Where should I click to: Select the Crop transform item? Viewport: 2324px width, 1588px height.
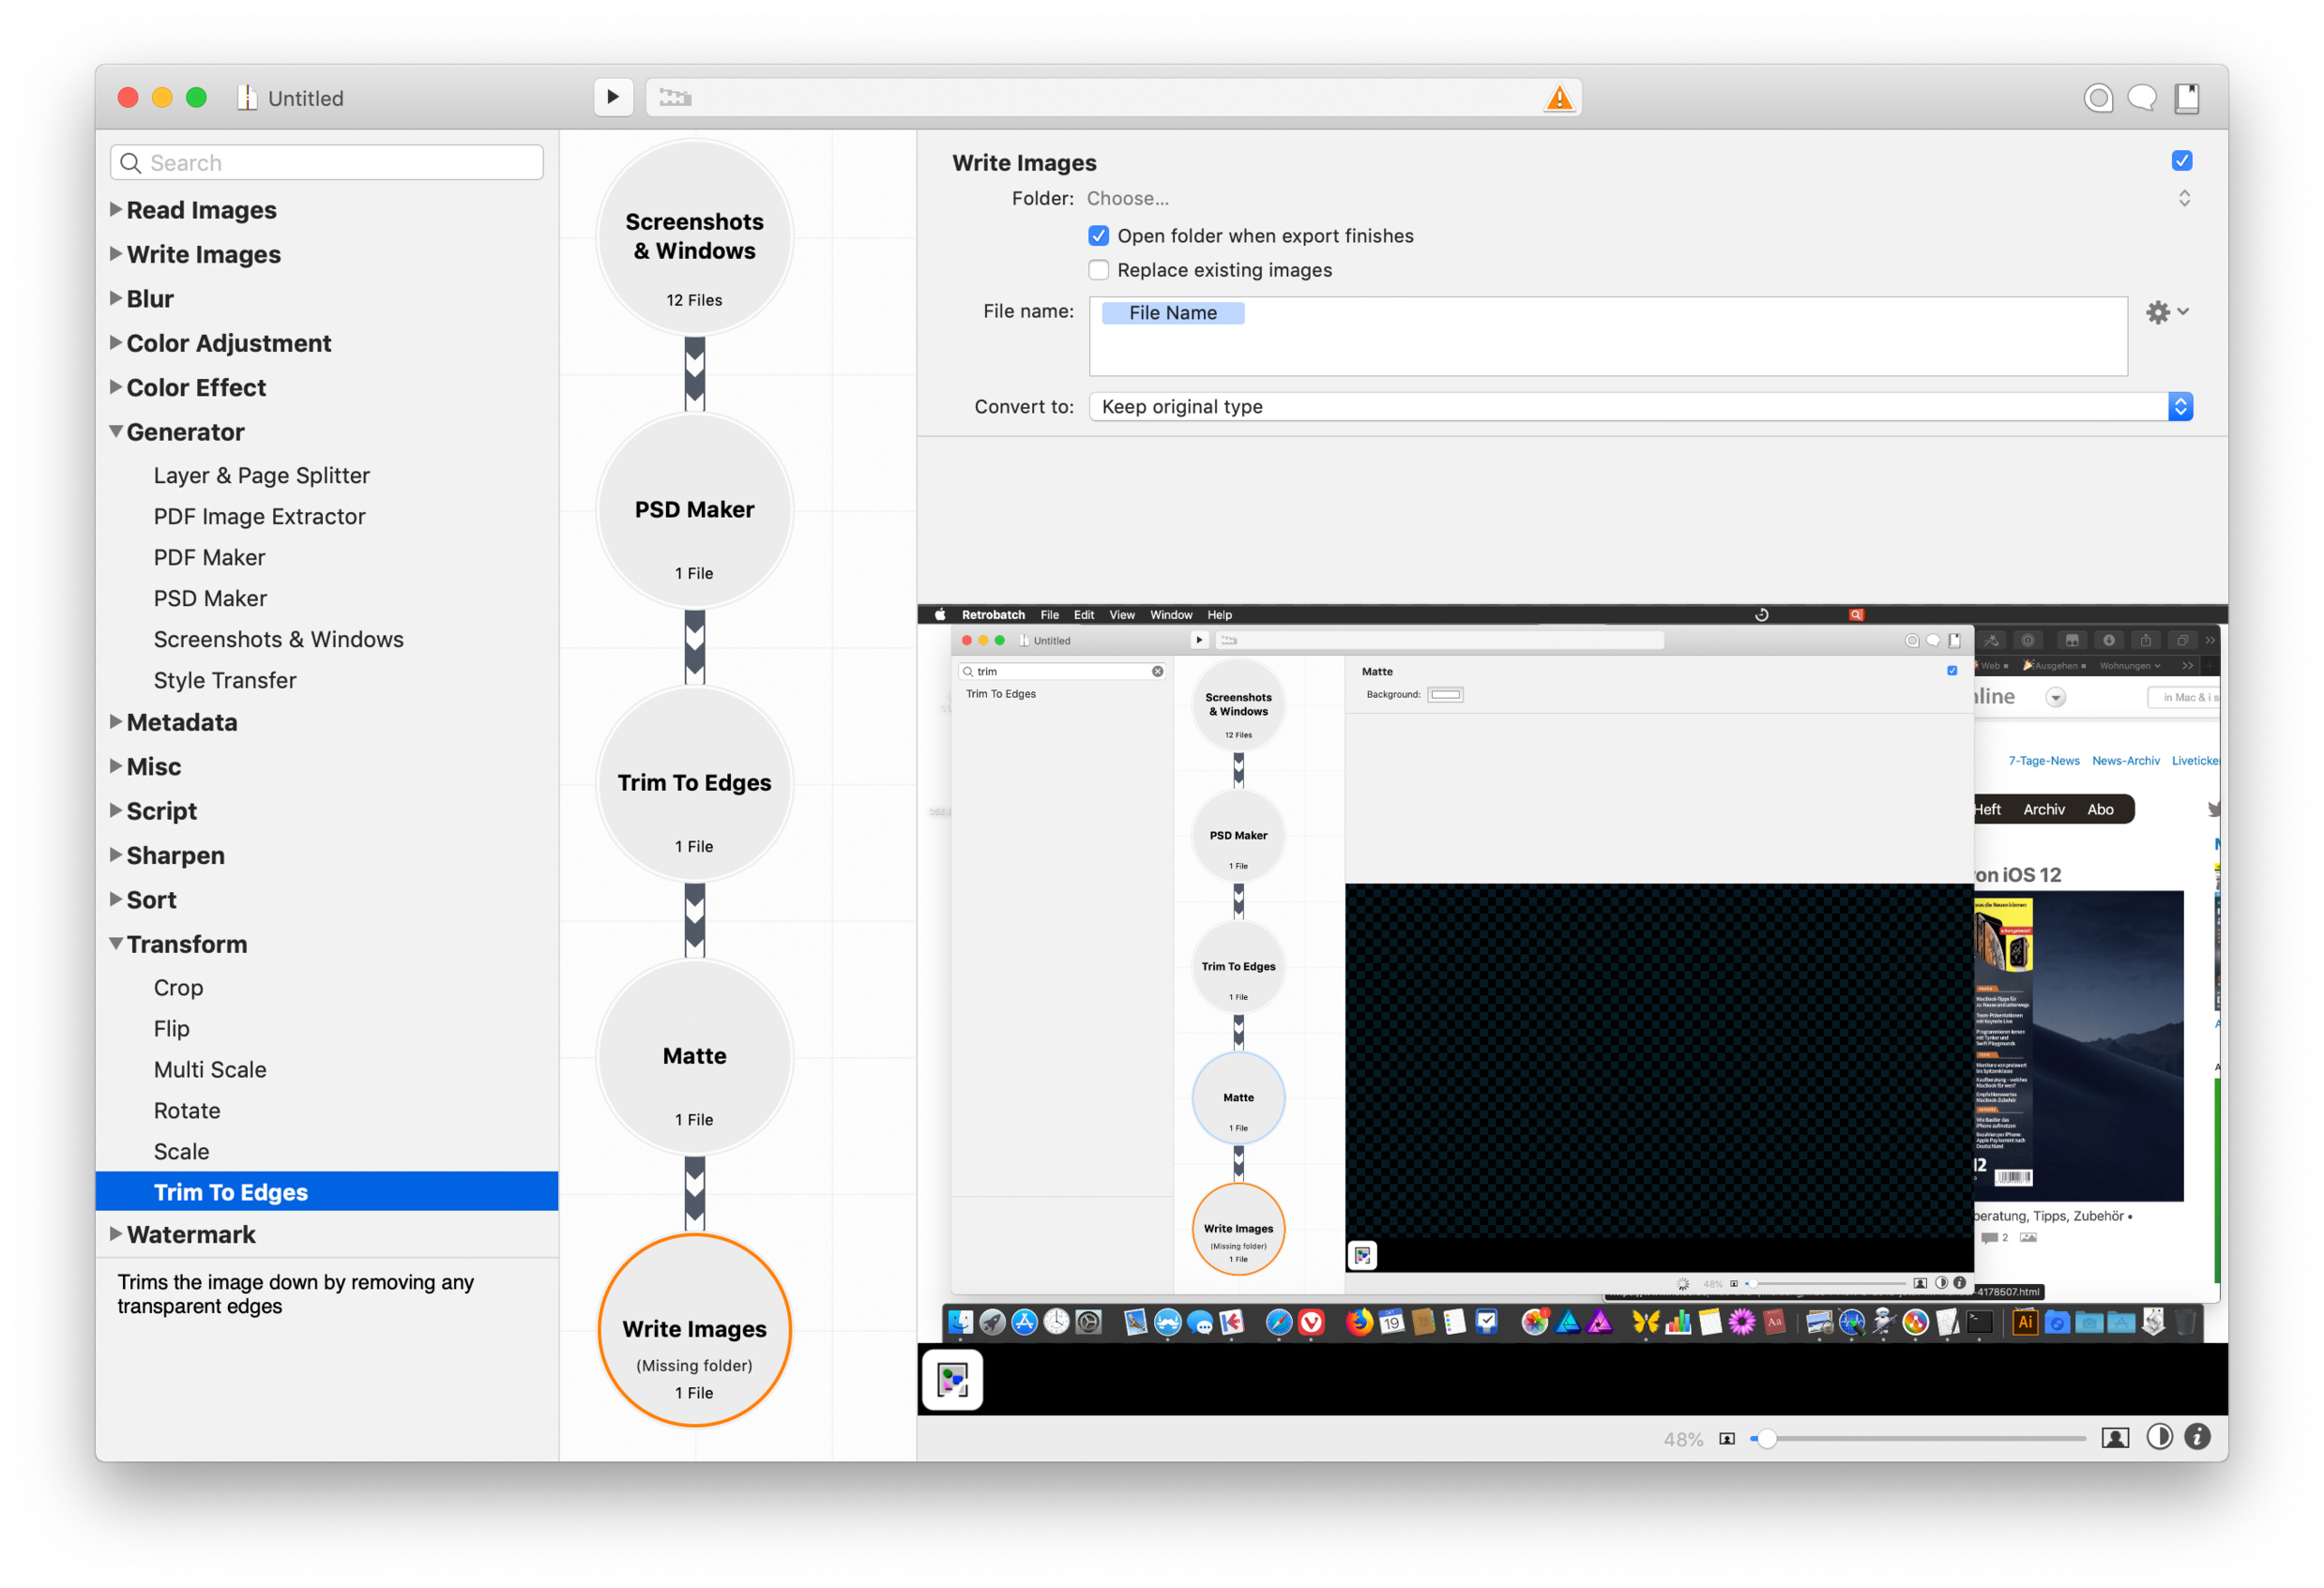(178, 987)
